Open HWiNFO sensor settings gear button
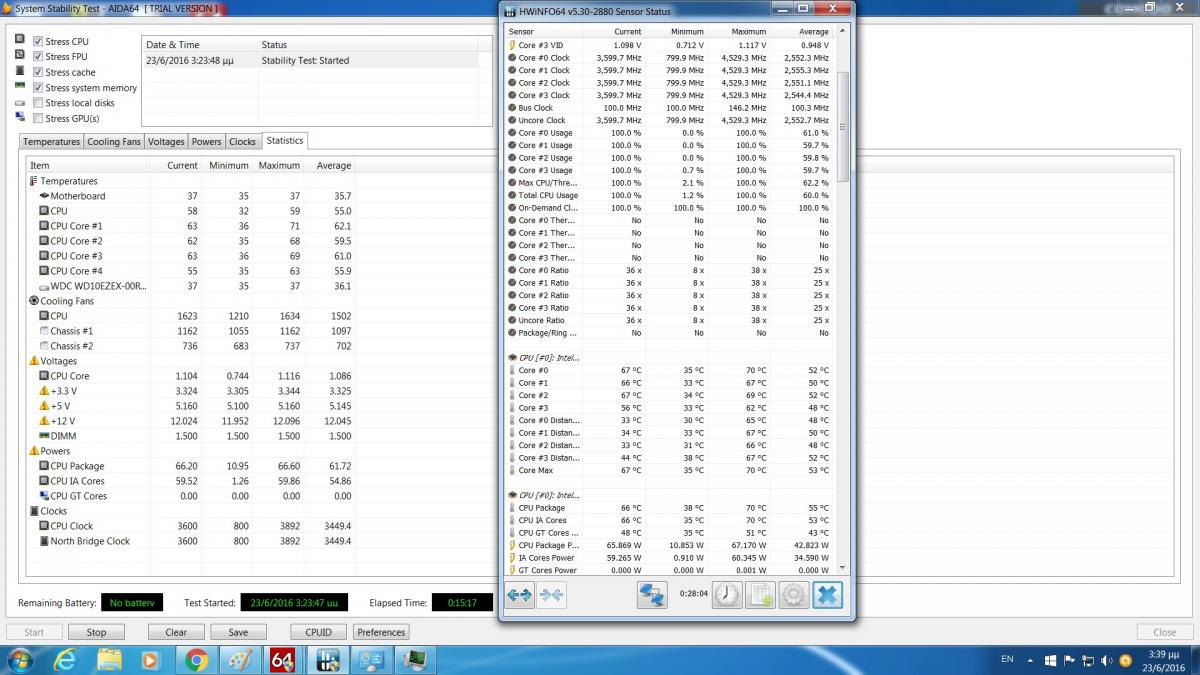 [x=794, y=595]
